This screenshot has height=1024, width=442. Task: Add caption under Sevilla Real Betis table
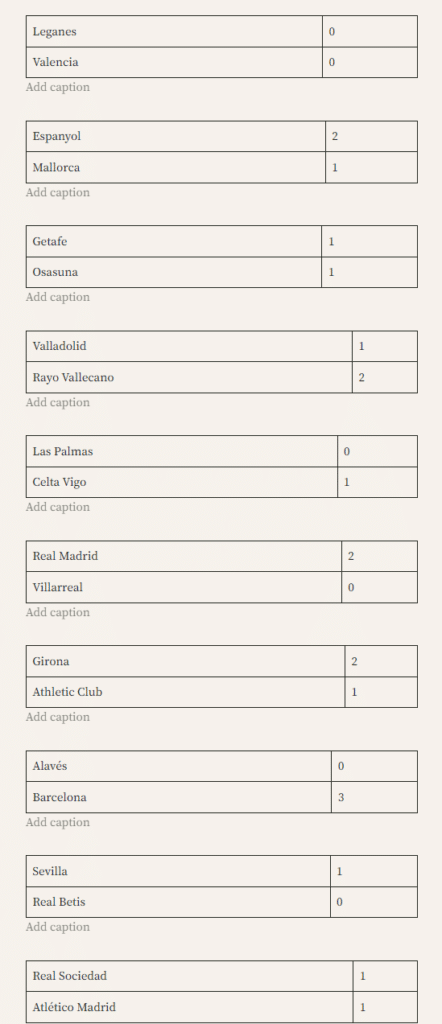pos(58,927)
